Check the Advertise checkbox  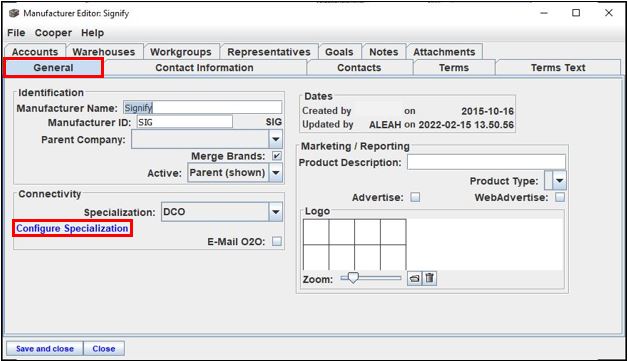[x=415, y=197]
